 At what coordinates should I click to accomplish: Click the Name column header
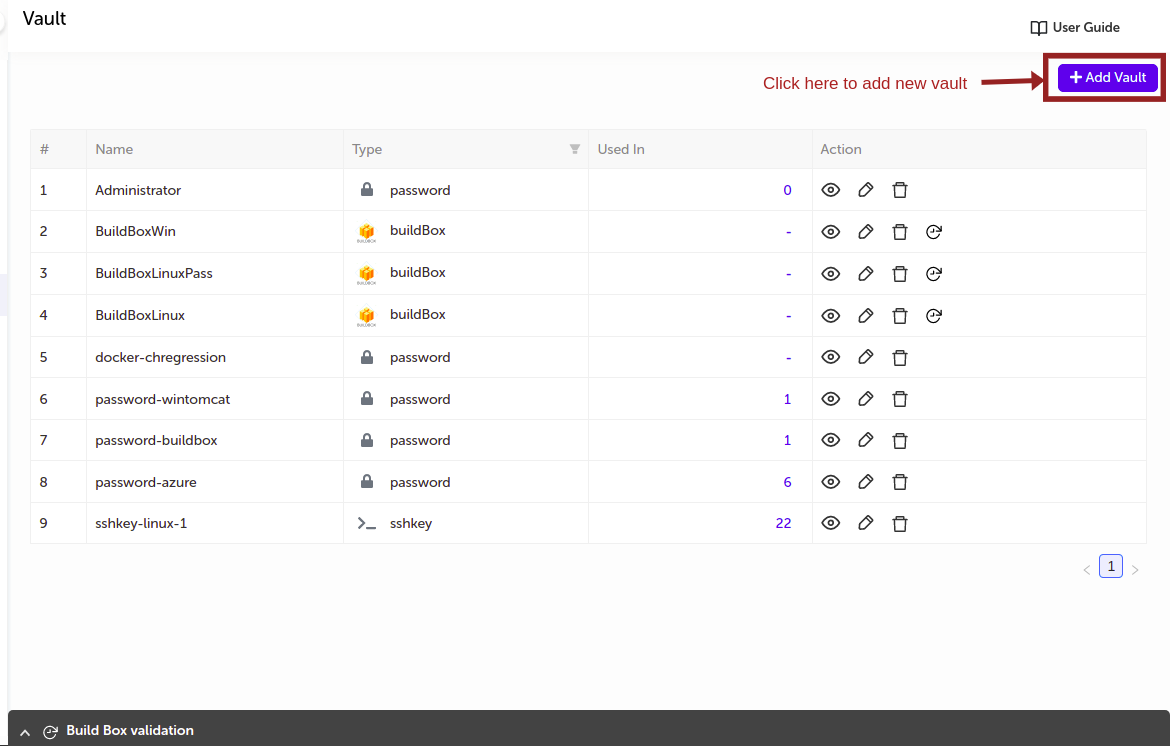(114, 149)
